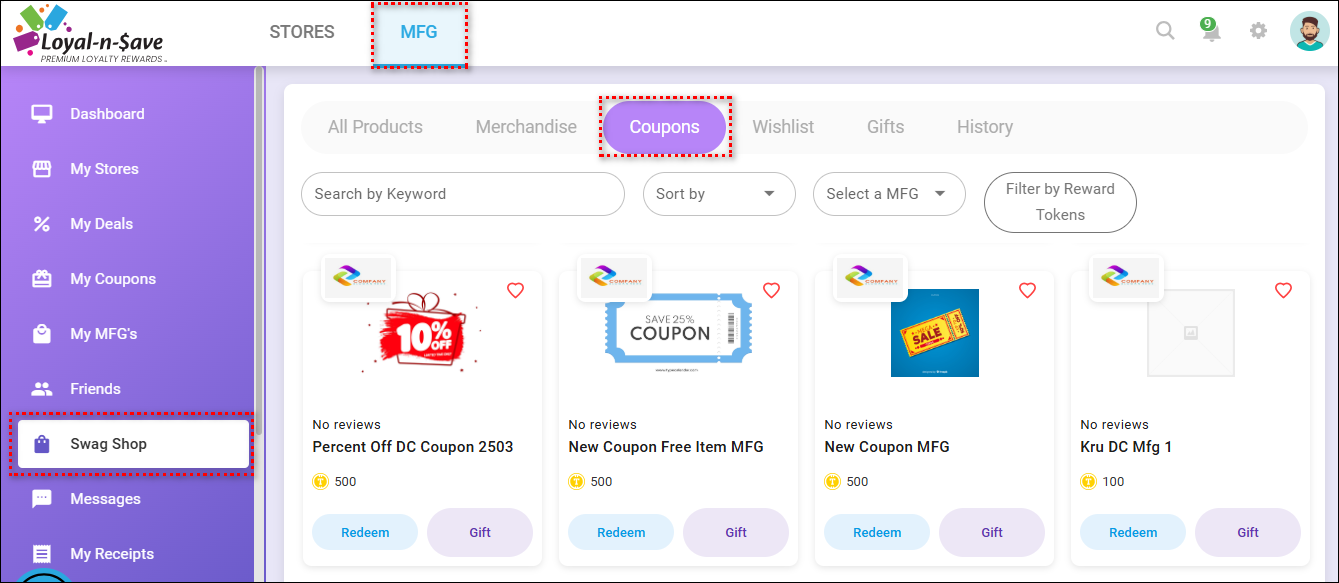Image resolution: width=1339 pixels, height=583 pixels.
Task: Focus the Search by Keyword field
Action: click(x=462, y=194)
